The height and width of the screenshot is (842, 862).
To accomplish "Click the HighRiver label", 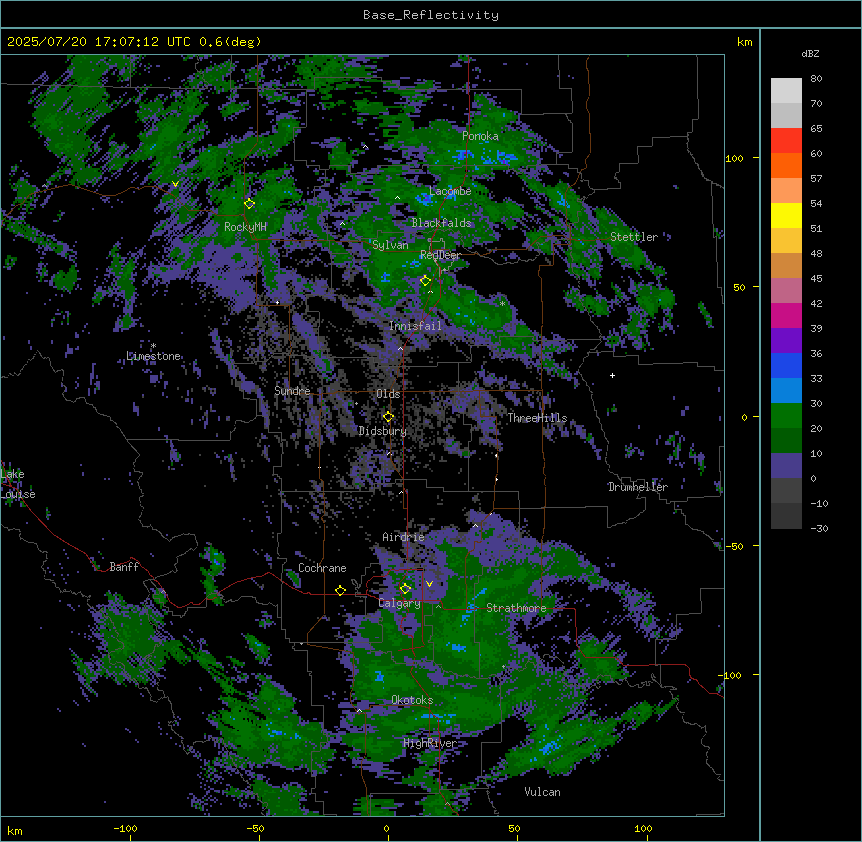I will click(x=430, y=744).
